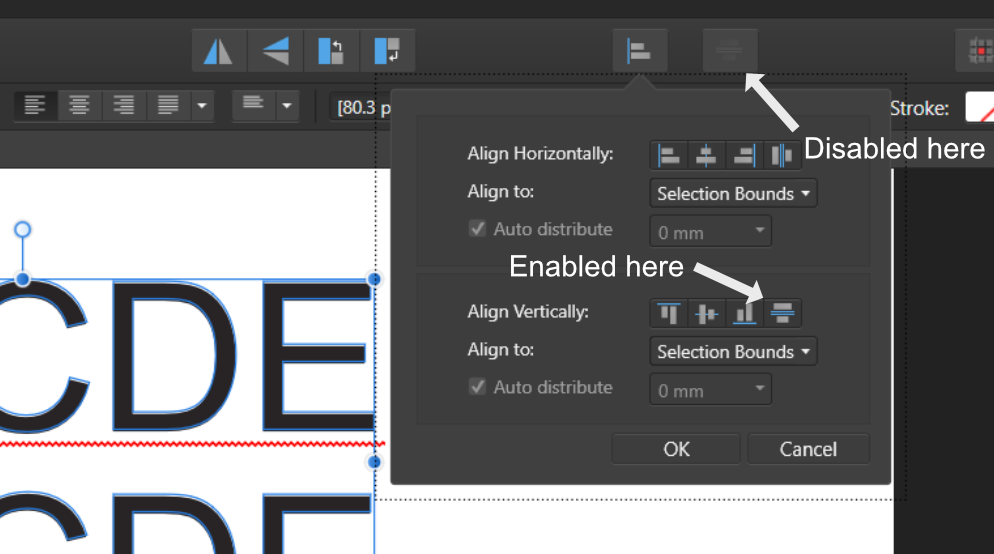Click the Flip Vertical toolbar icon
This screenshot has height=554, width=994.
(275, 51)
